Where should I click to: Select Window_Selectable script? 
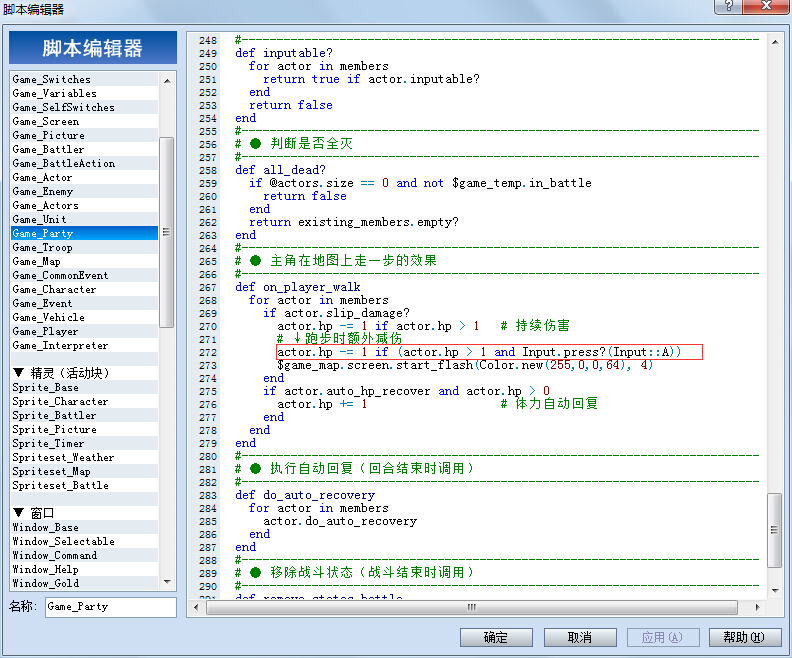[84, 541]
